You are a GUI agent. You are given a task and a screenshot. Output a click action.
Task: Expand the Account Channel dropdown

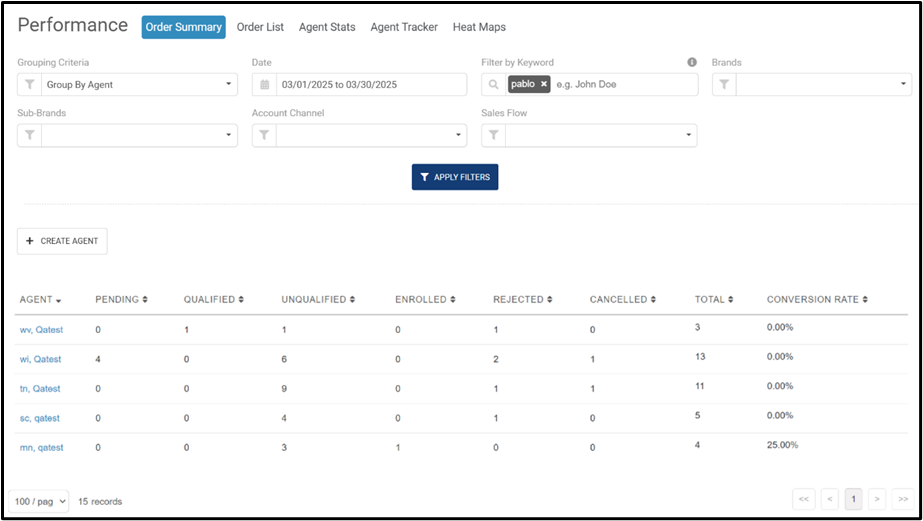click(x=371, y=135)
